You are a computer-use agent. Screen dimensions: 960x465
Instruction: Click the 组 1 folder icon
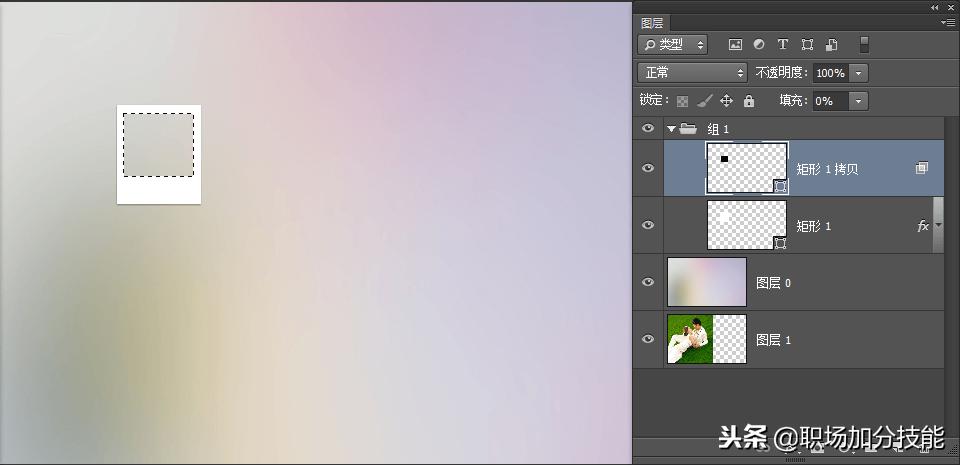pos(688,128)
